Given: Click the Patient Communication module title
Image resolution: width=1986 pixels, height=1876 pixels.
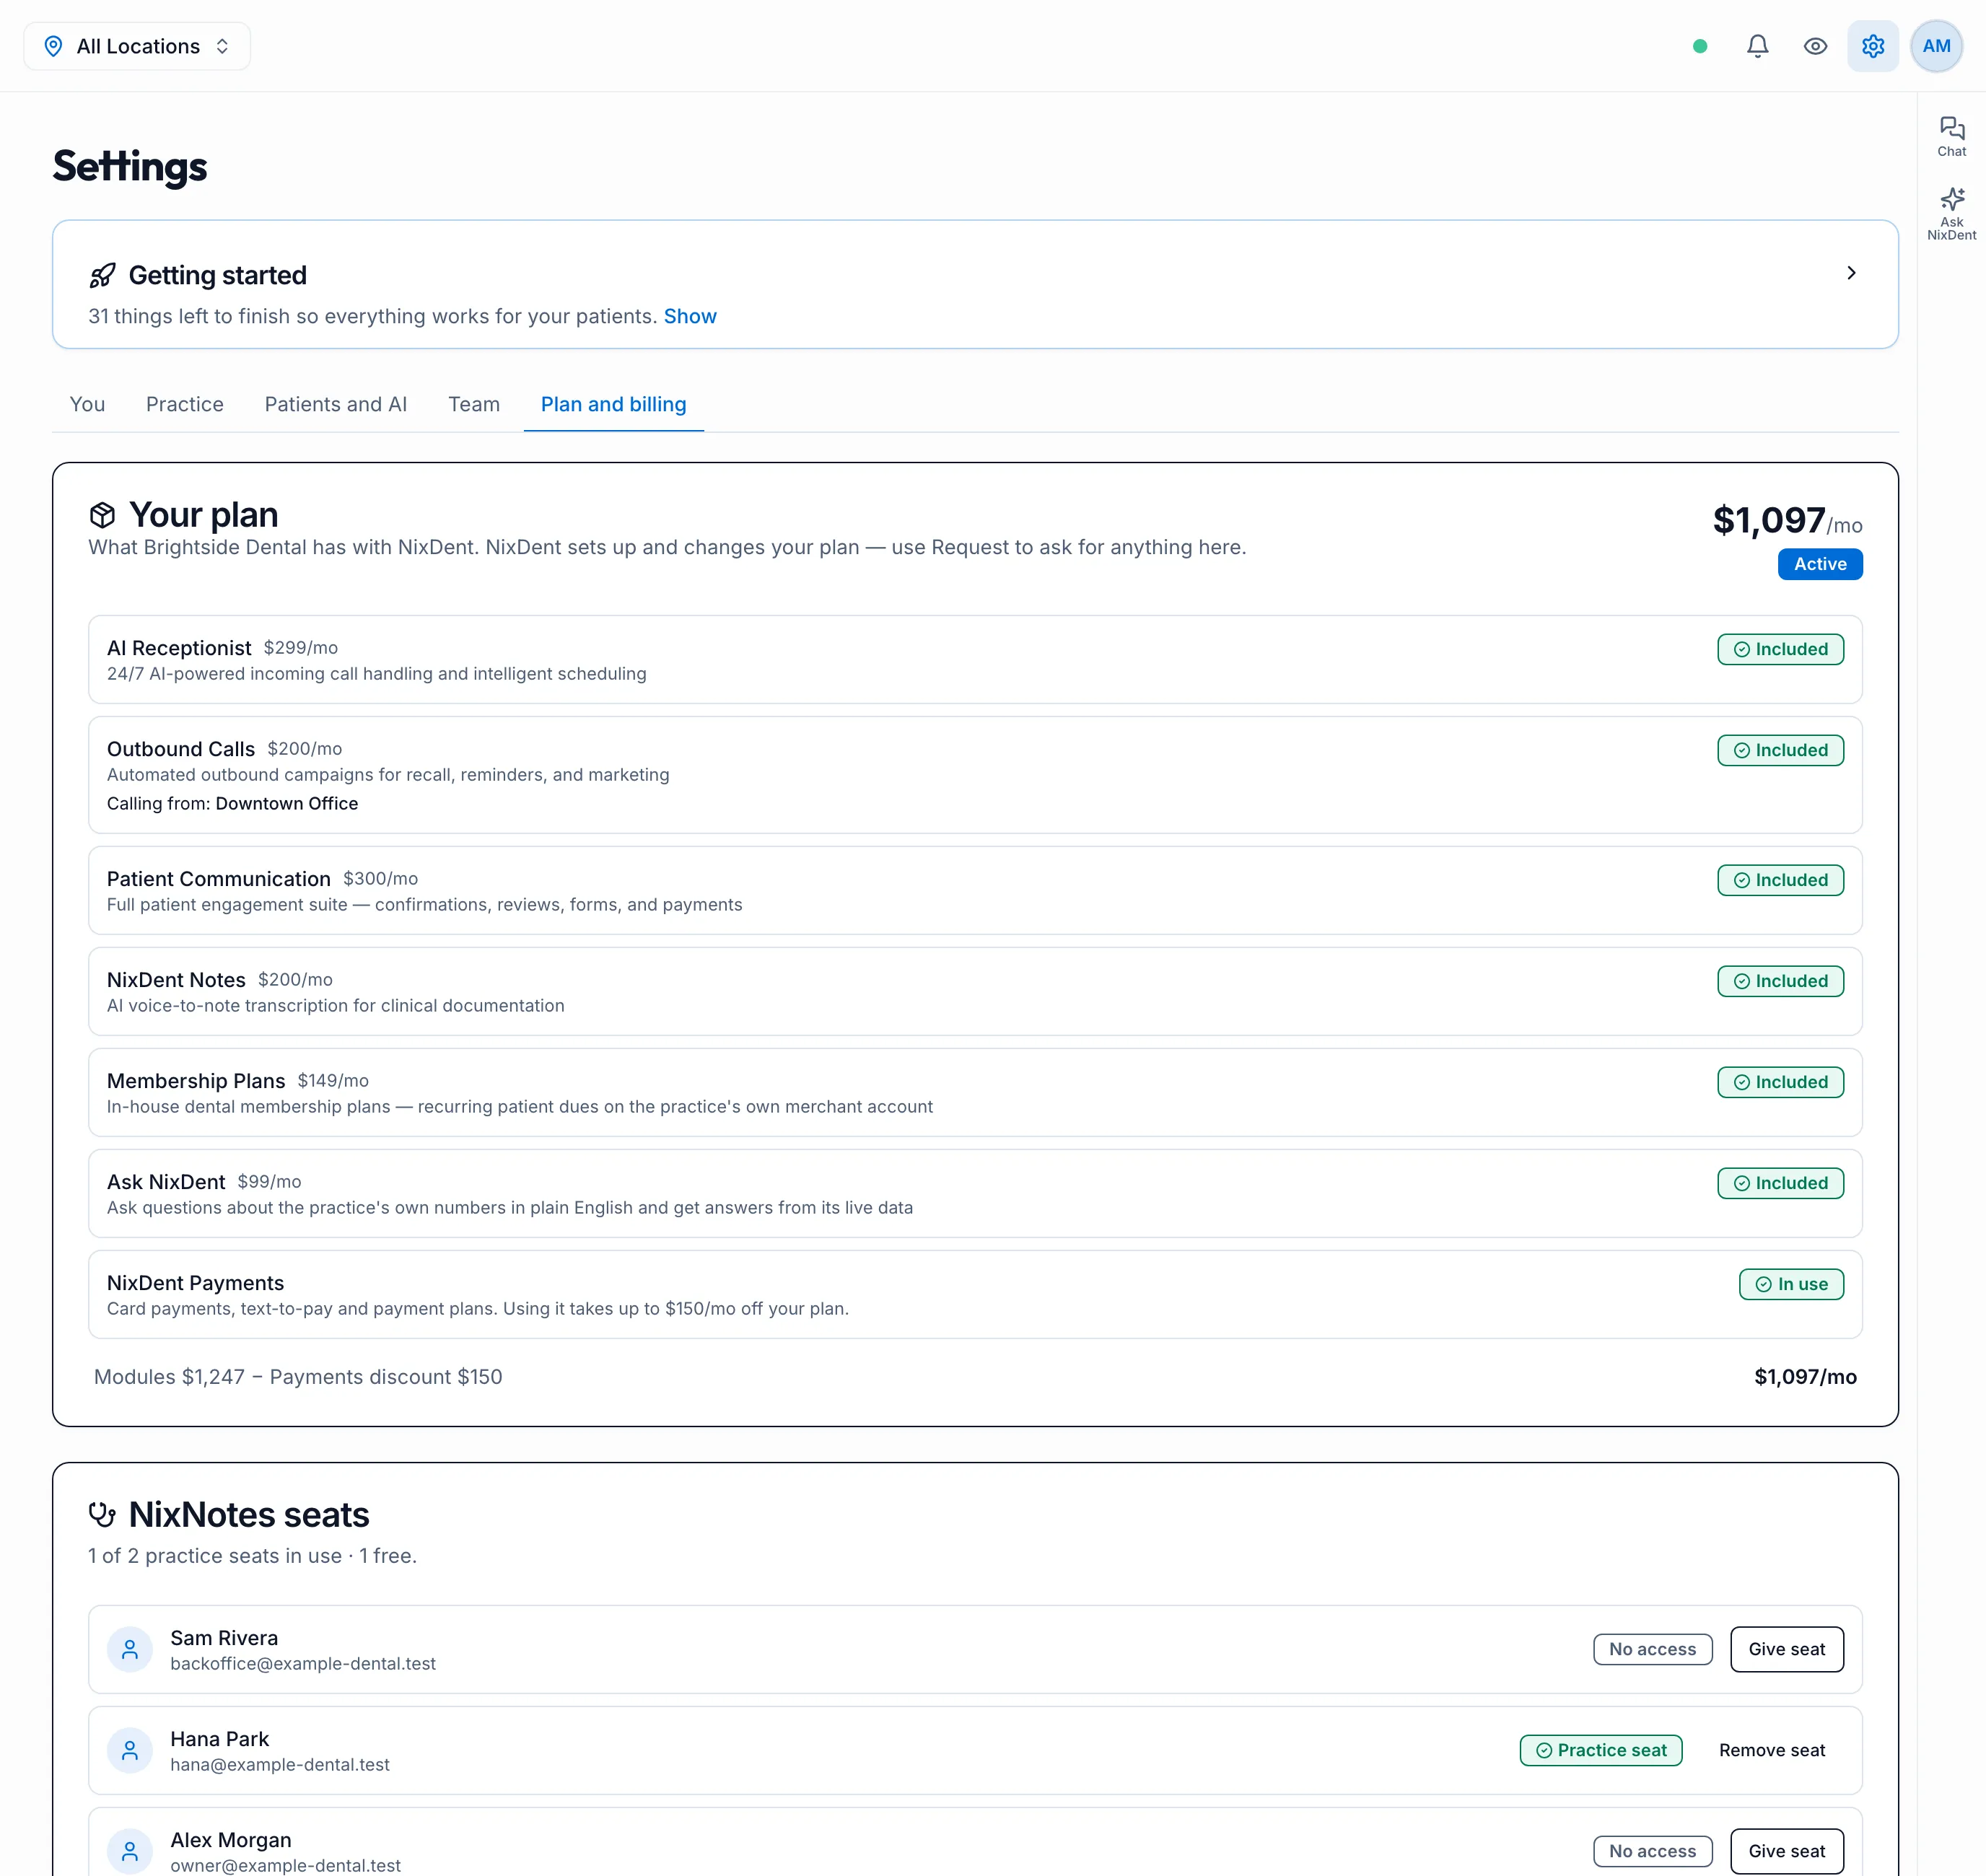Looking at the screenshot, I should pos(219,879).
